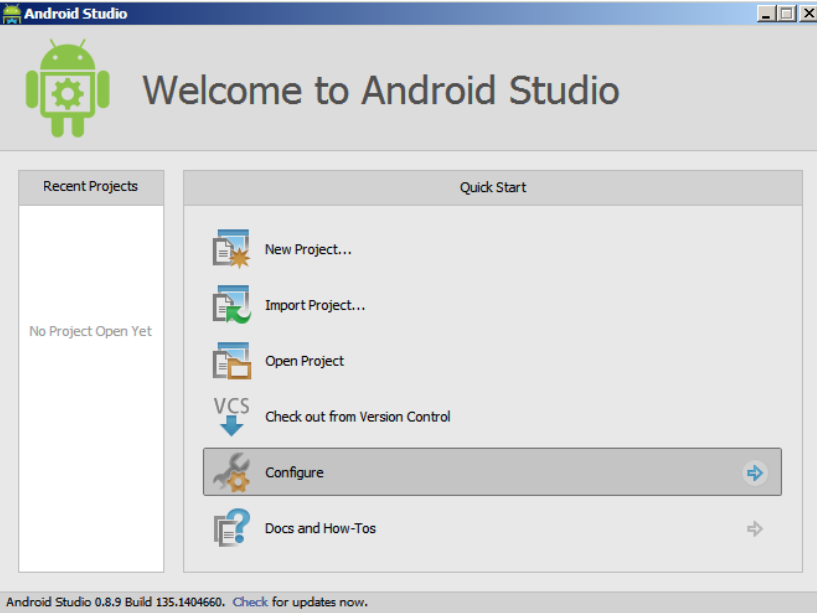
Task: Close the Android Studio window
Action: [x=808, y=14]
